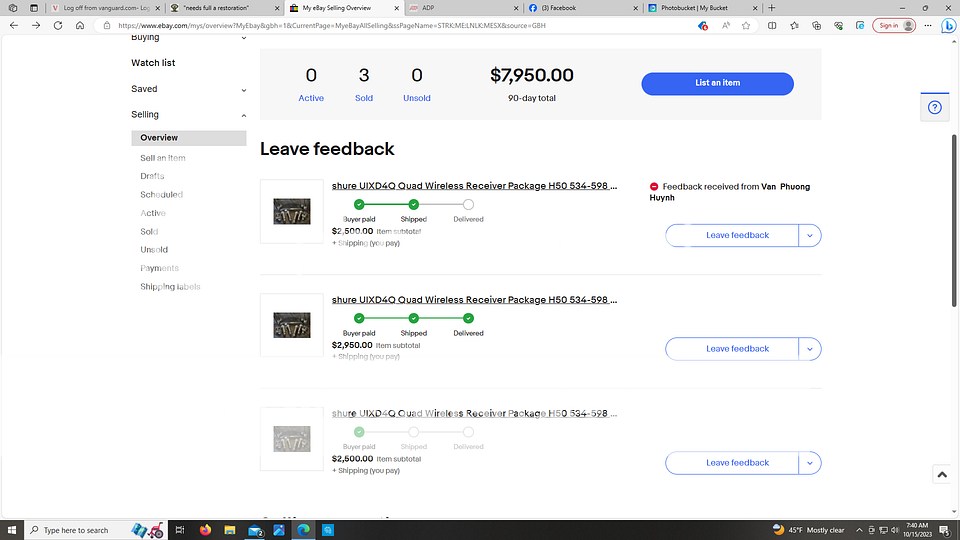This screenshot has width=960, height=540.
Task: Click the help question mark icon
Action: pyautogui.click(x=934, y=108)
